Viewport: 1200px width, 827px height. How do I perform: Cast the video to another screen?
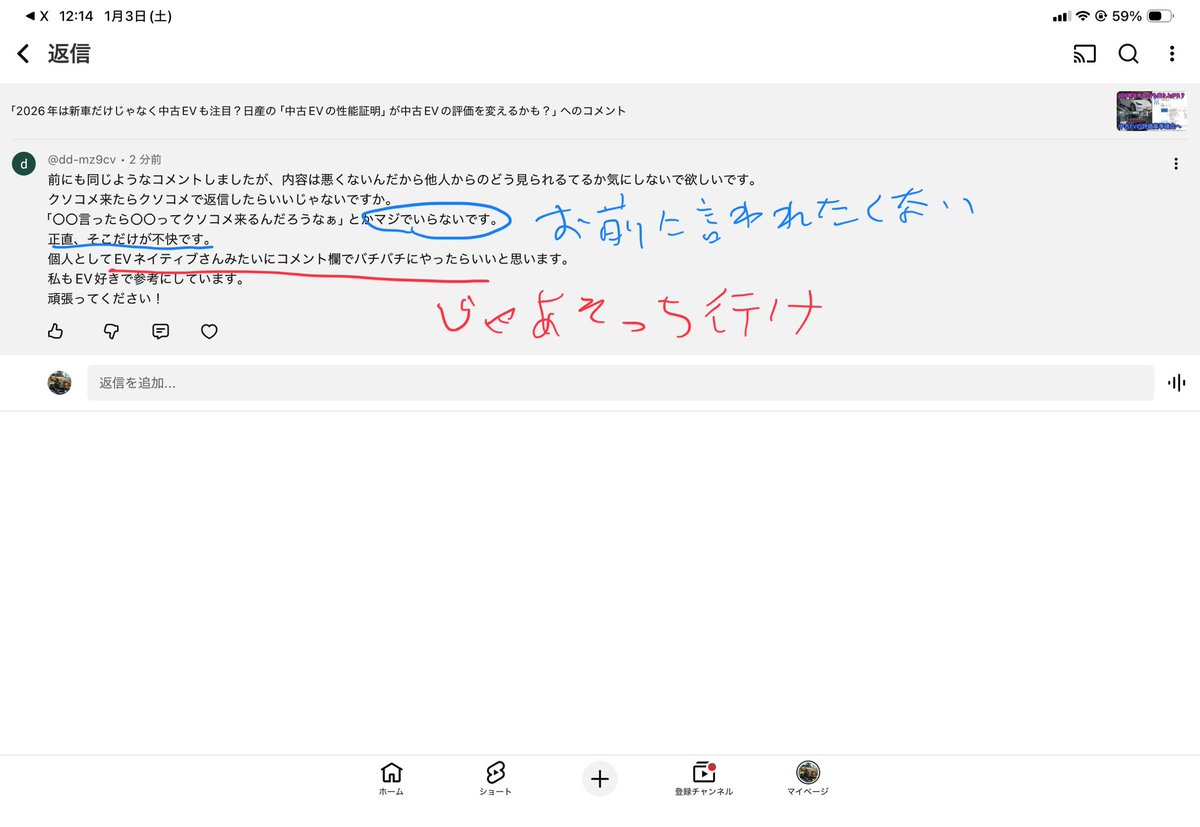(1084, 55)
